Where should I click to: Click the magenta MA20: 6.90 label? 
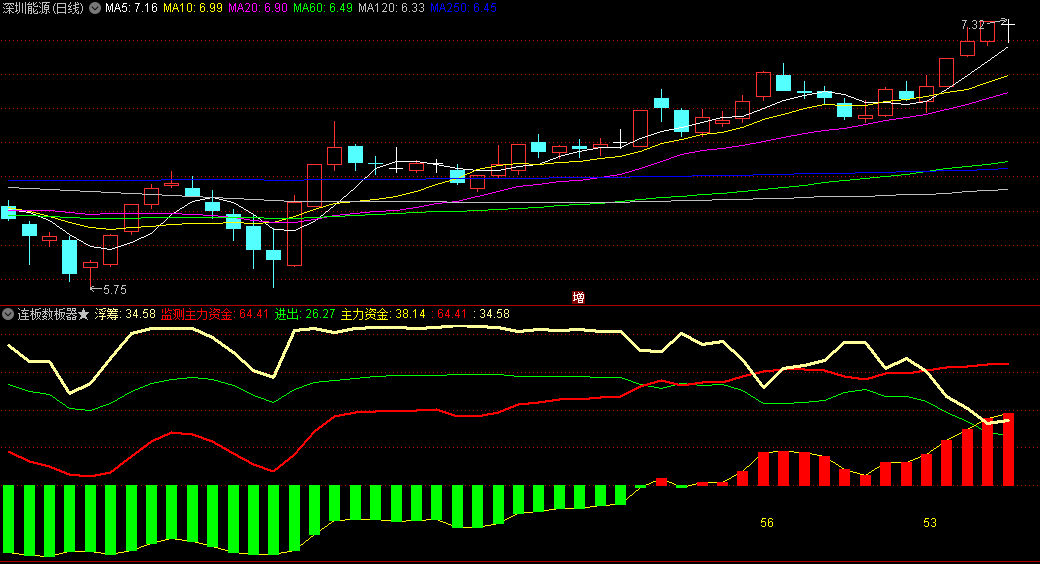coord(258,8)
